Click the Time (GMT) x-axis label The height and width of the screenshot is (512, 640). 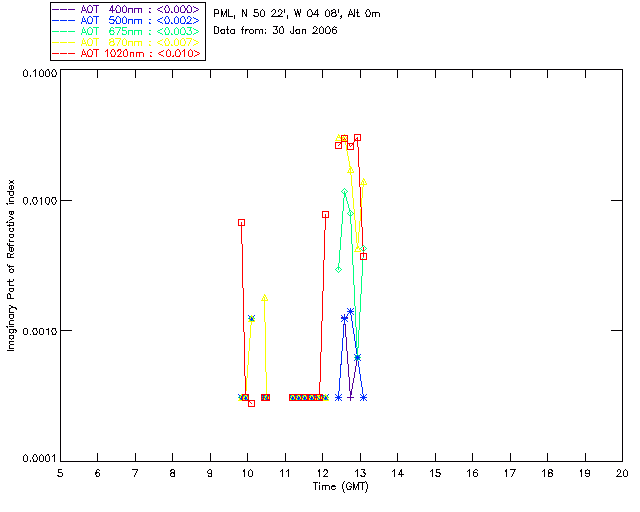click(340, 486)
